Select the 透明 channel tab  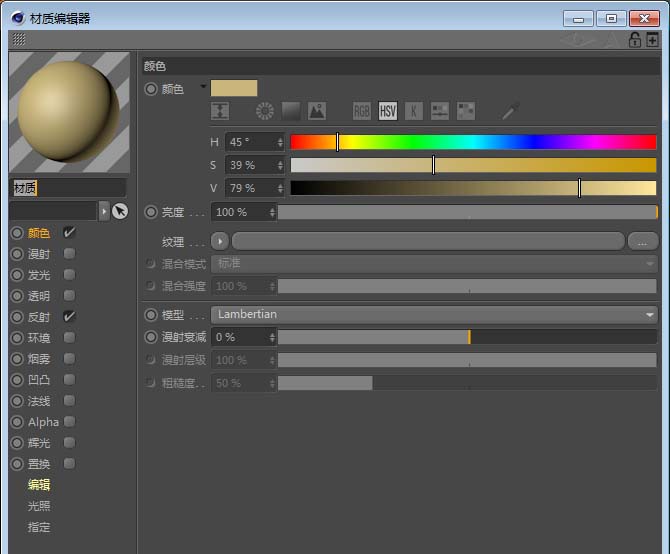pos(39,296)
